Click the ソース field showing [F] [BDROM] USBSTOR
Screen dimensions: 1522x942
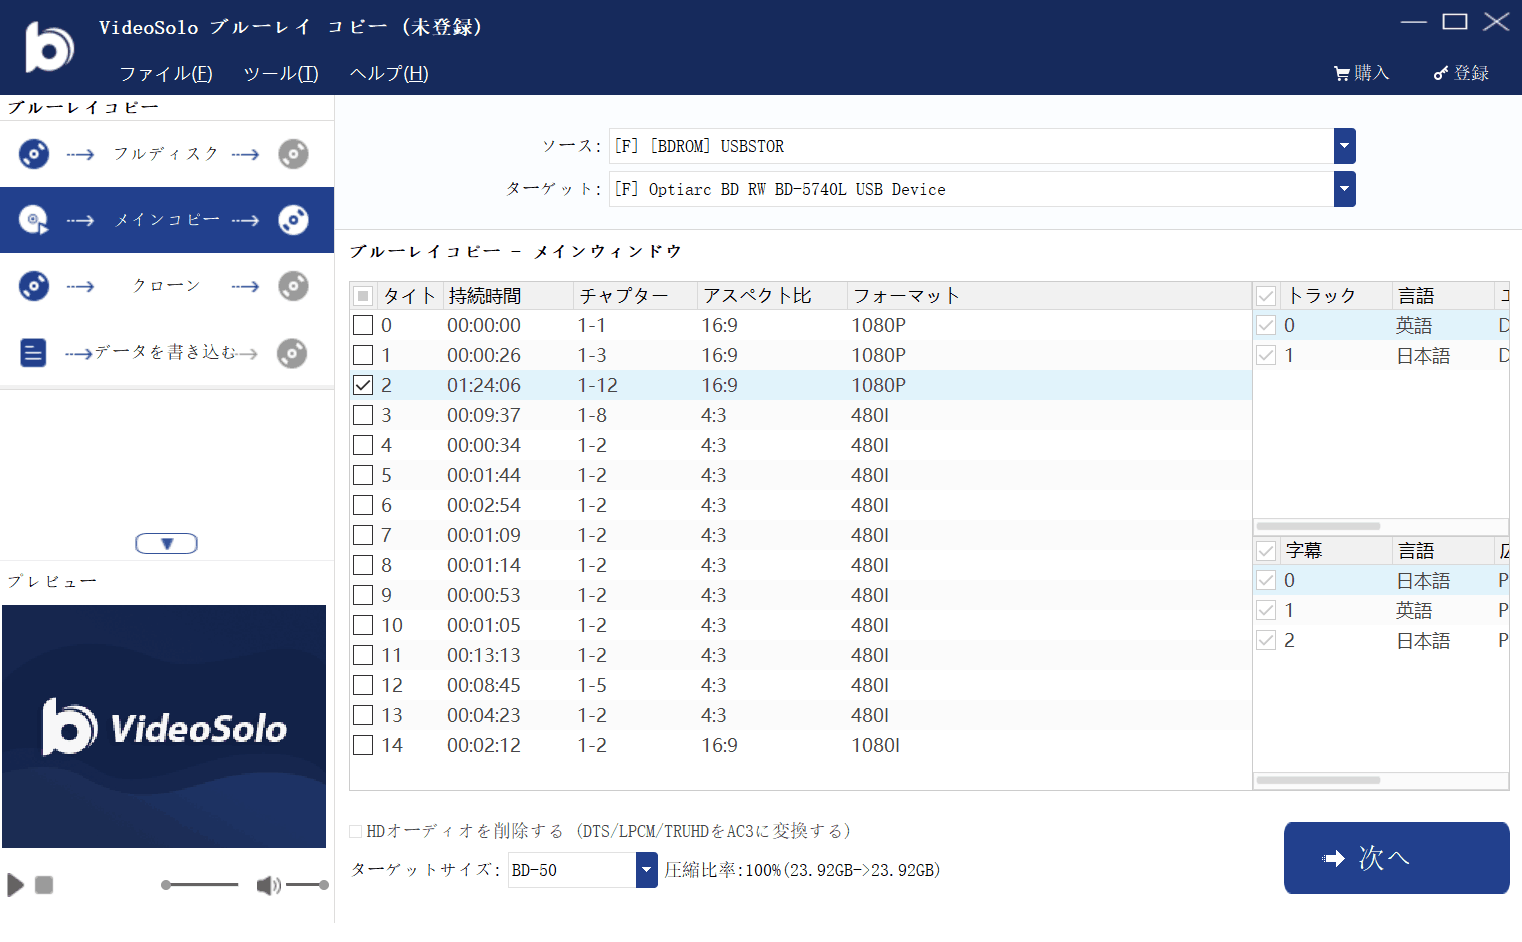pos(971,146)
